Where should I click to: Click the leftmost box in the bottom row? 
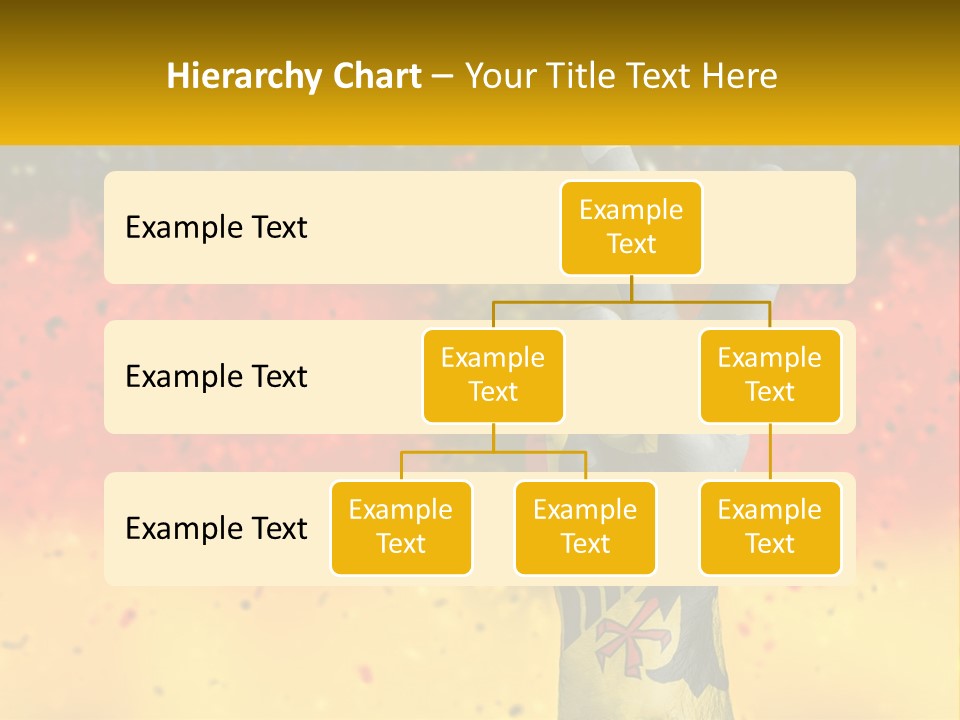pos(401,527)
